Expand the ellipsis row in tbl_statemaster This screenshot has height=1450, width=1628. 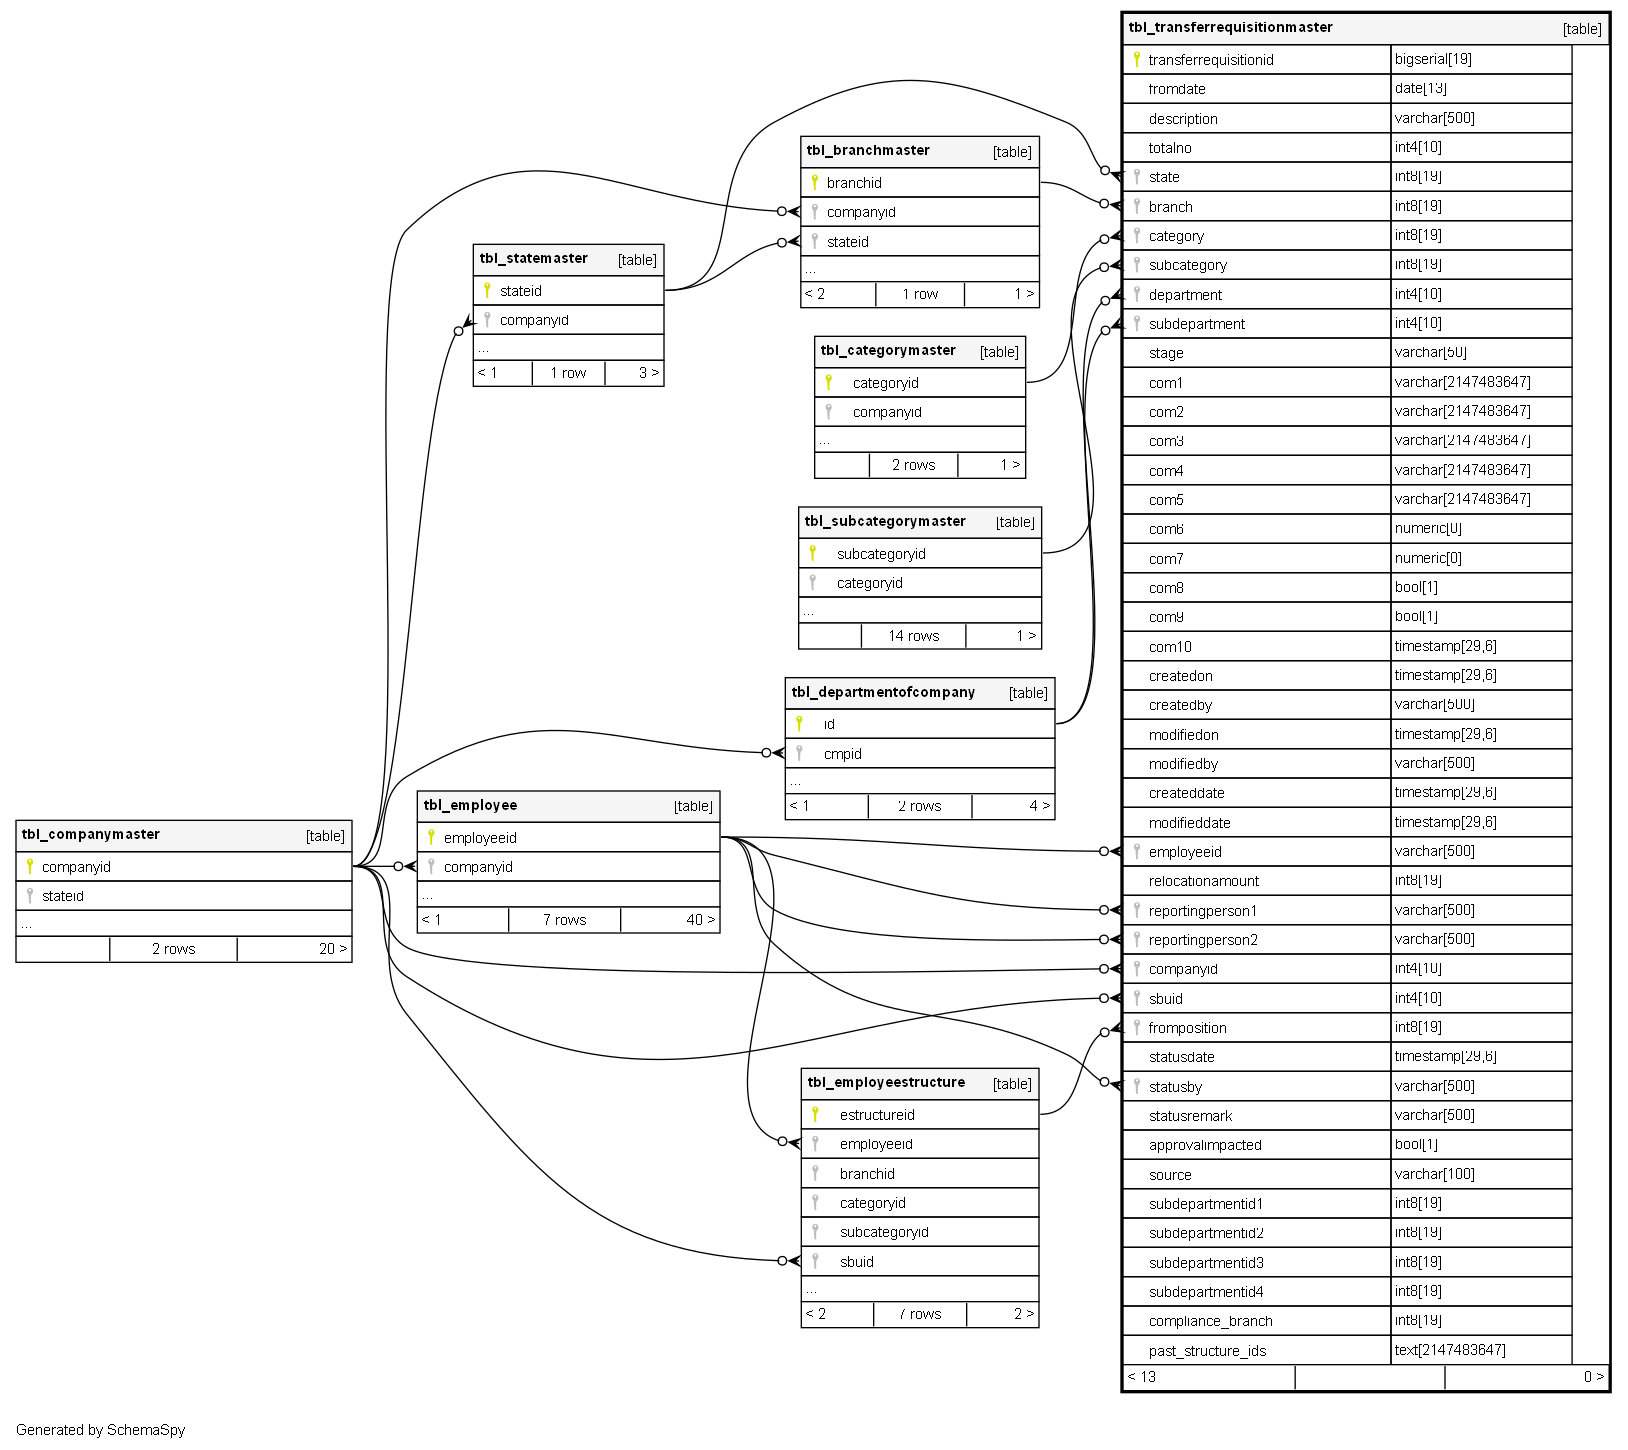coord(484,349)
